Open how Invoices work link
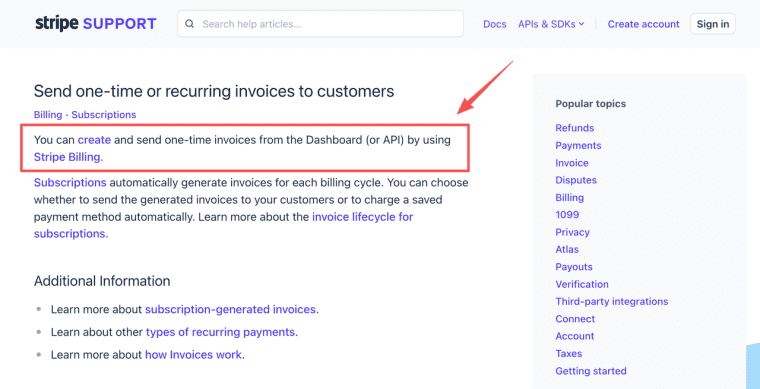This screenshot has height=389, width=760. point(193,355)
